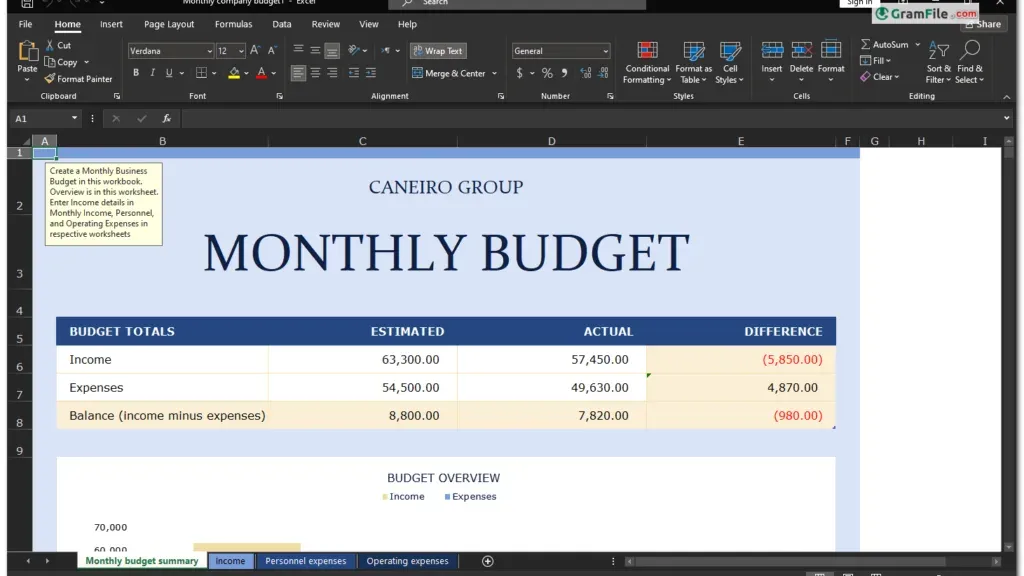Image resolution: width=1024 pixels, height=576 pixels.
Task: Toggle Top Align vertical alignment
Action: click(298, 50)
